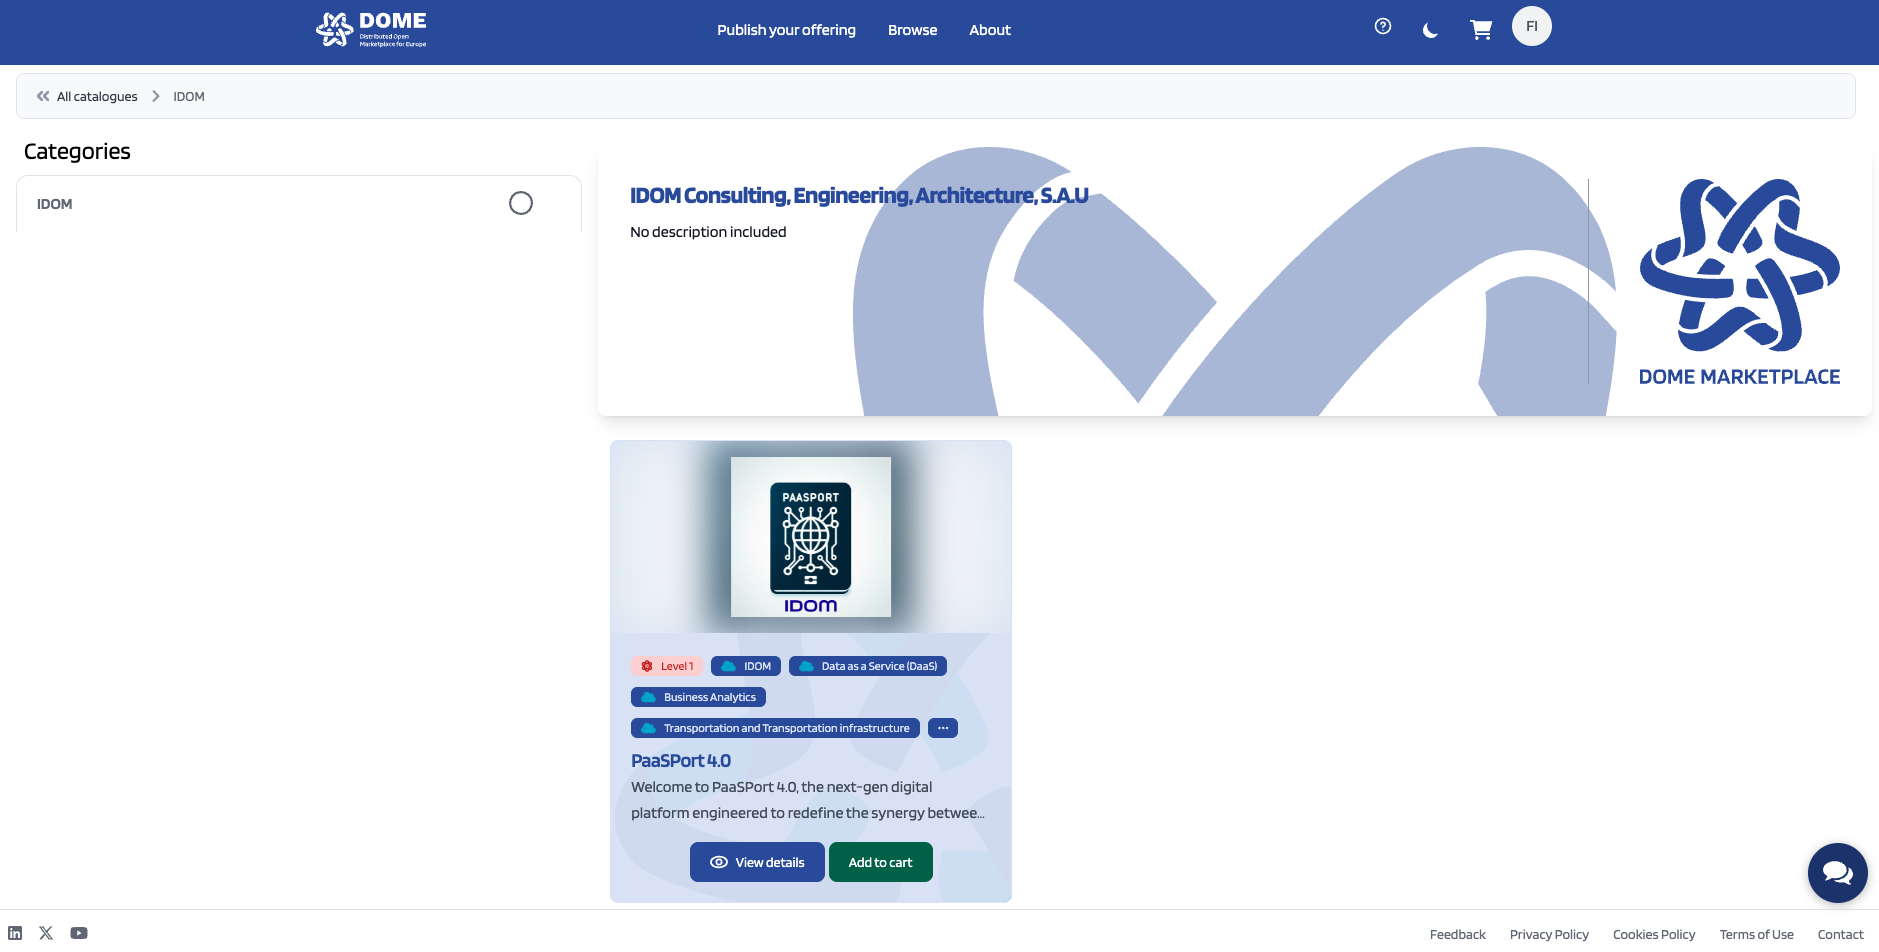Open X social icon in footer
The height and width of the screenshot is (952, 1879).
click(46, 933)
